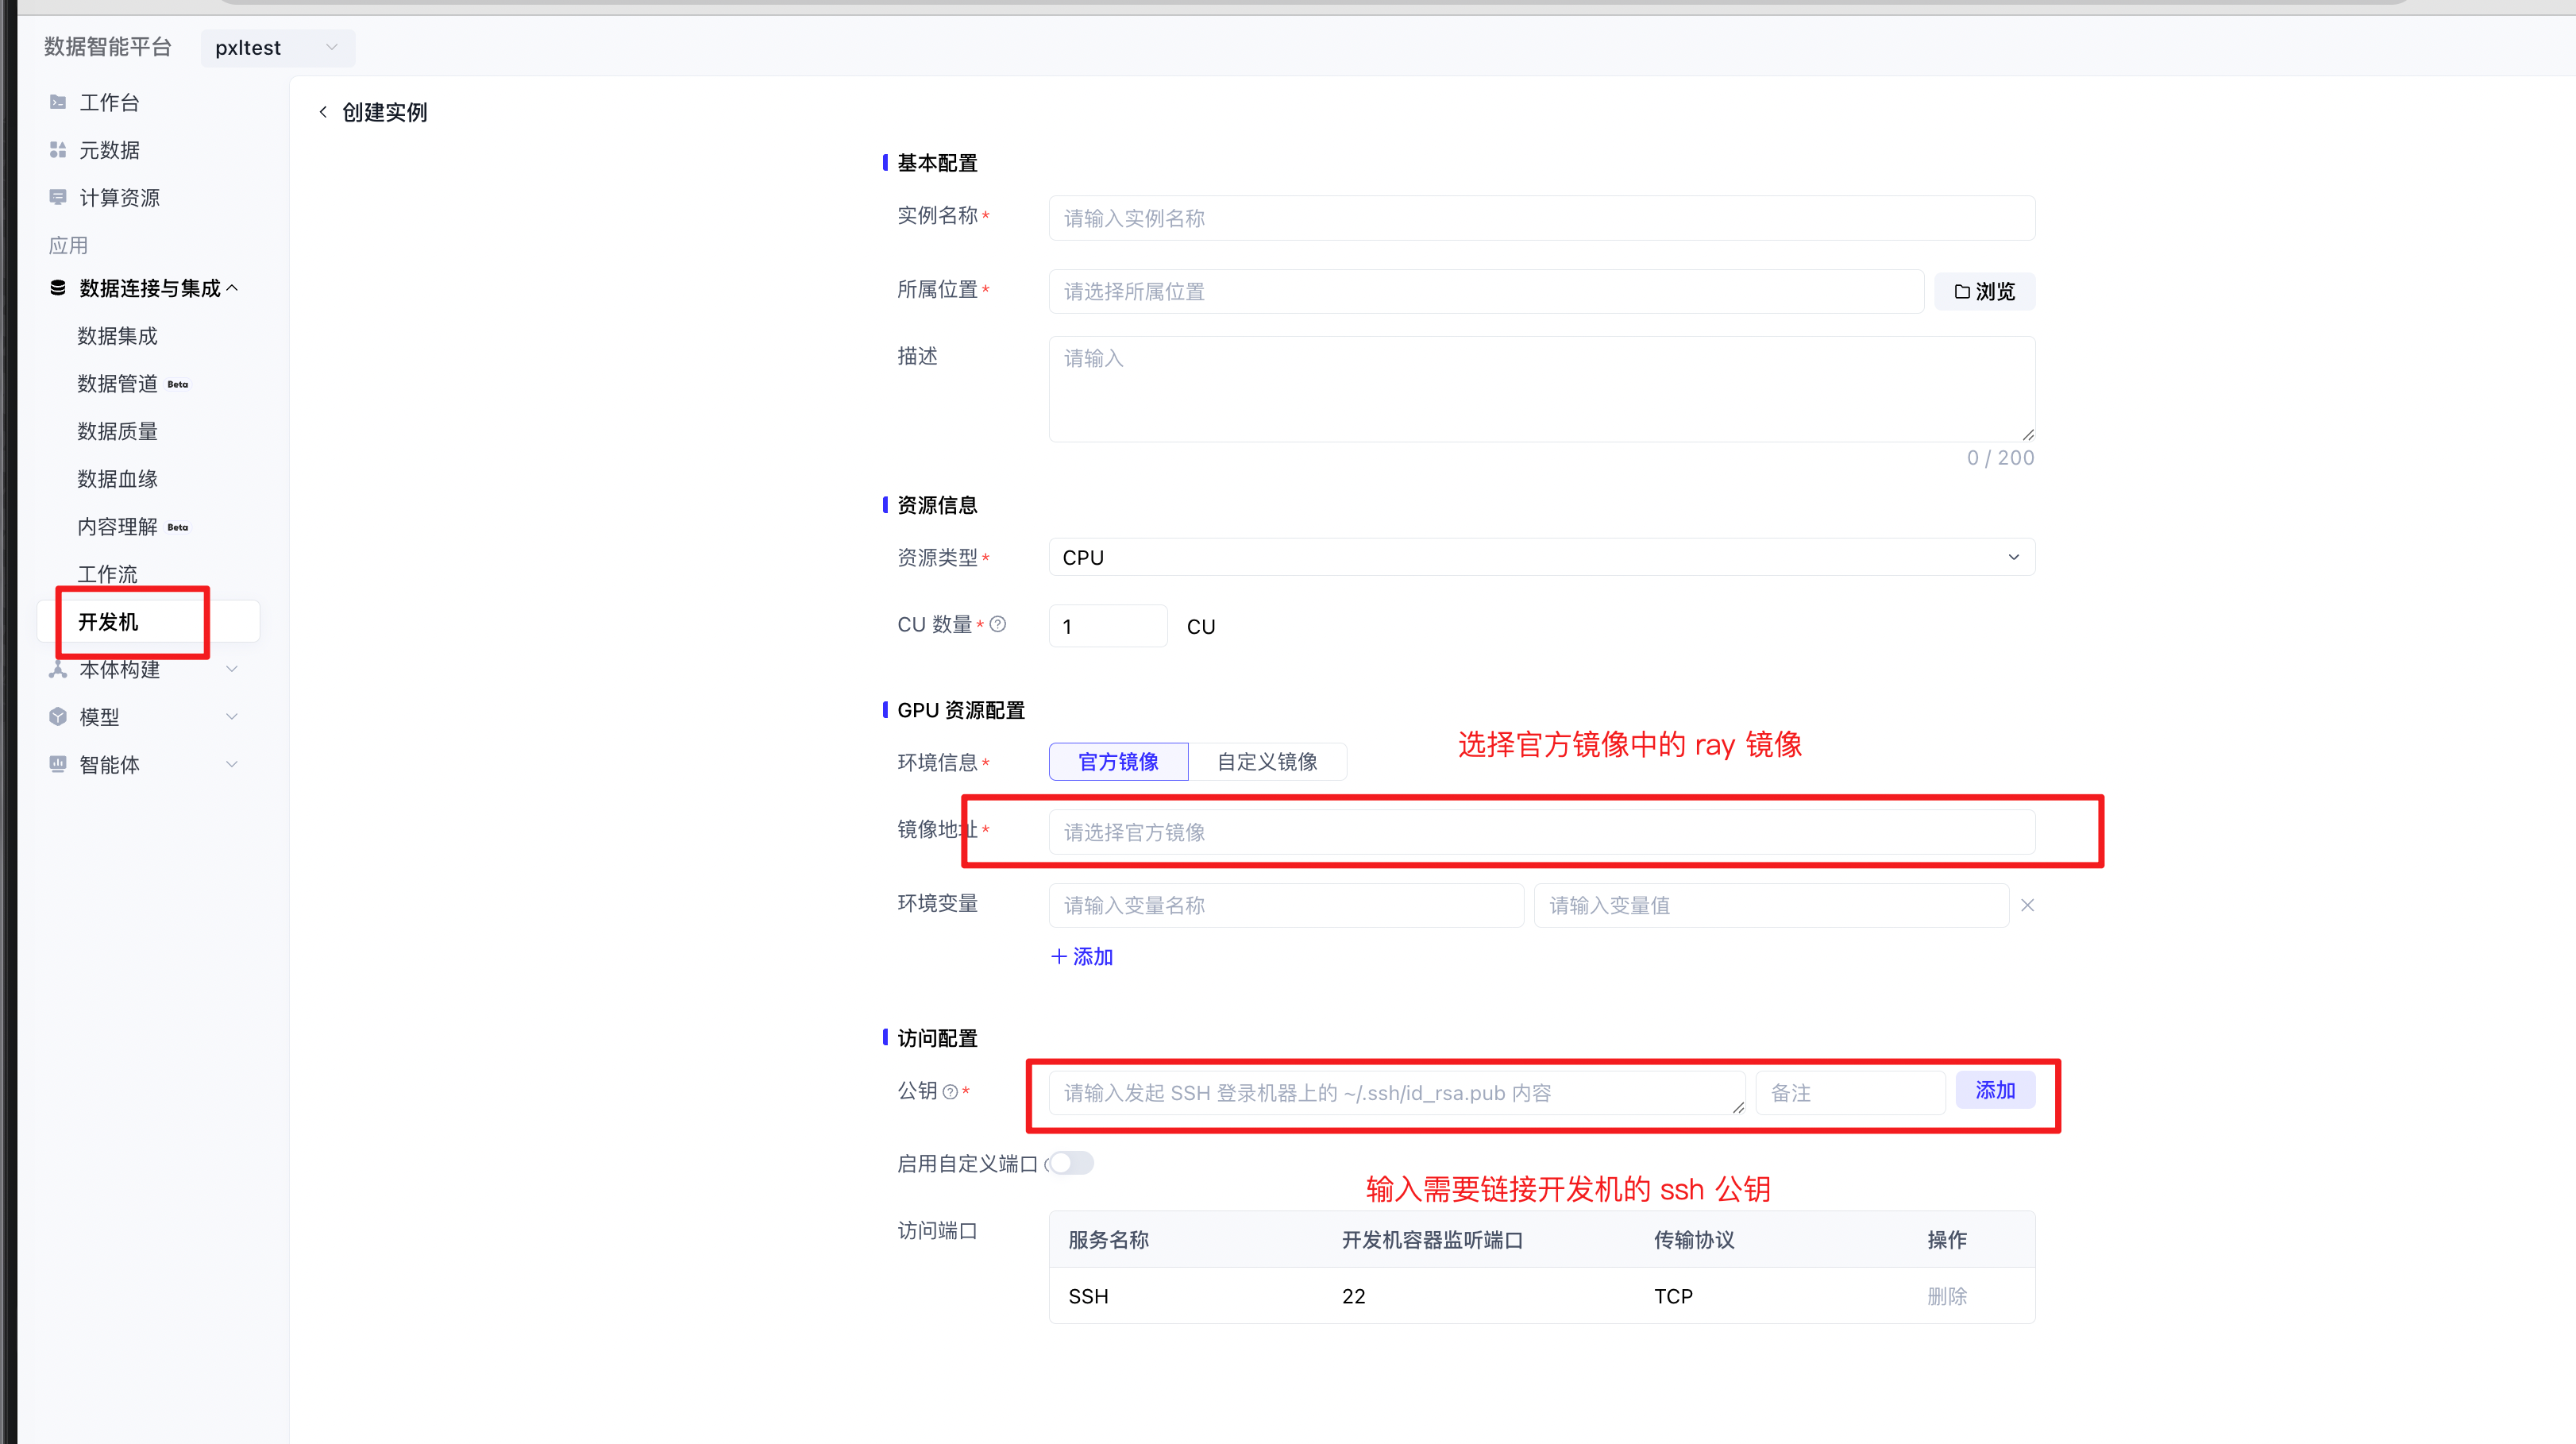Viewport: 2576px width, 1444px height.
Task: Click the 模型 cube icon
Action: (x=58, y=716)
